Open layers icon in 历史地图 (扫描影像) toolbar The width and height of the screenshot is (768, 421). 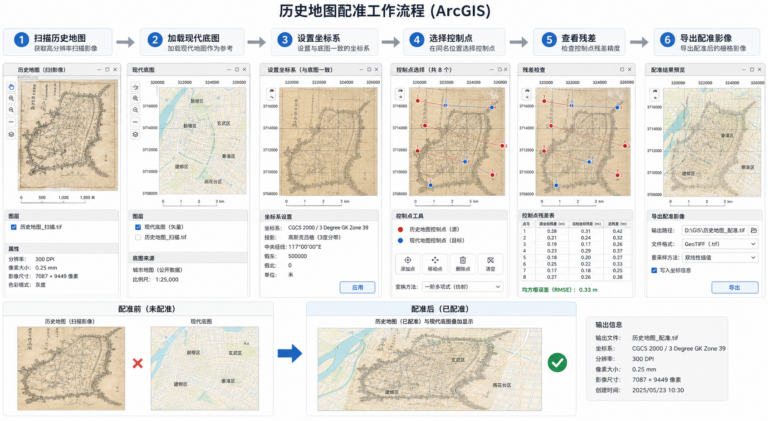coord(11,134)
